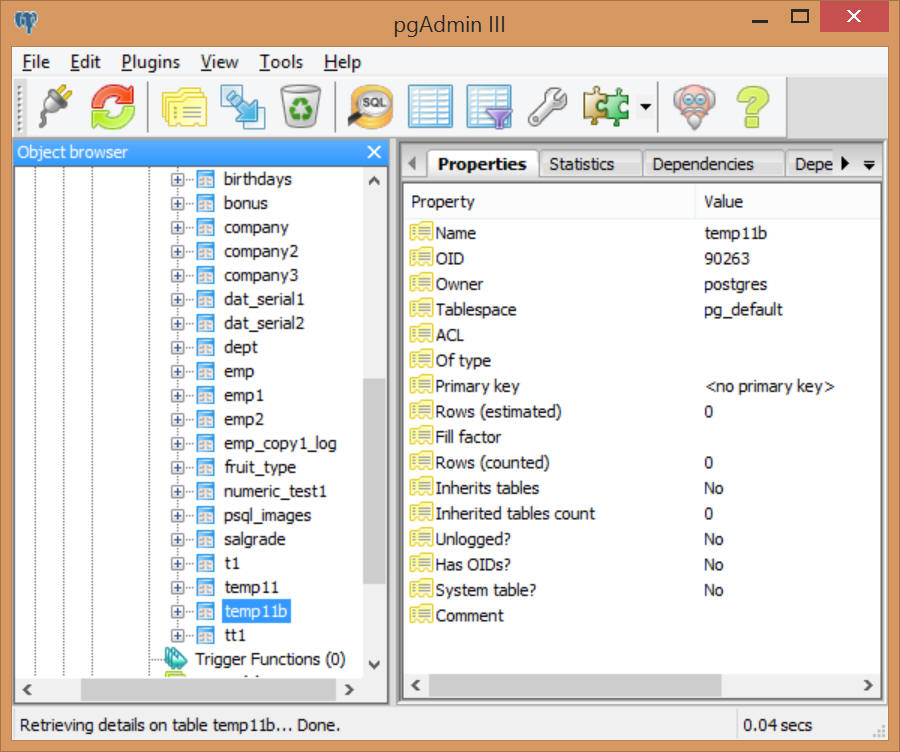Expand the tt1 table node
Viewport: 900px width, 752px height.
click(x=177, y=636)
